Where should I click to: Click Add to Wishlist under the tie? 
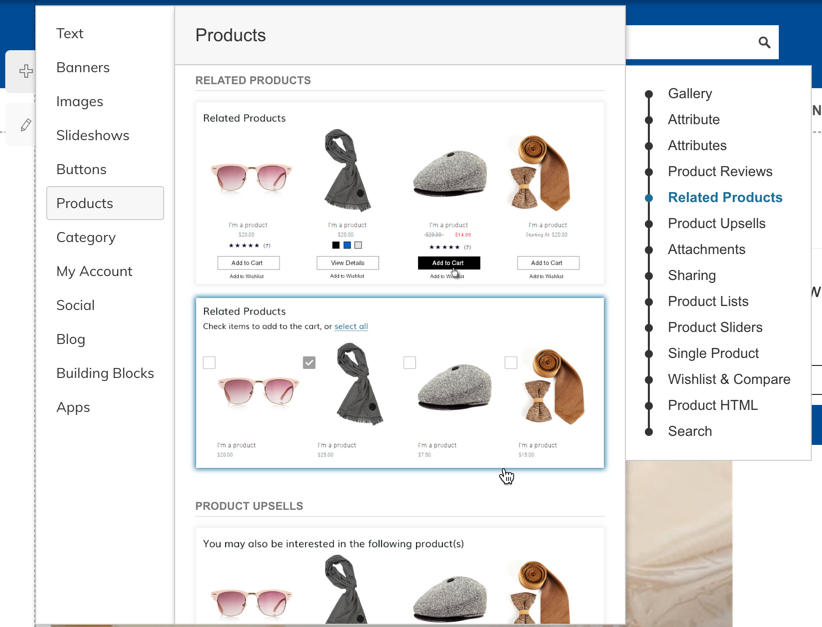pos(546,276)
